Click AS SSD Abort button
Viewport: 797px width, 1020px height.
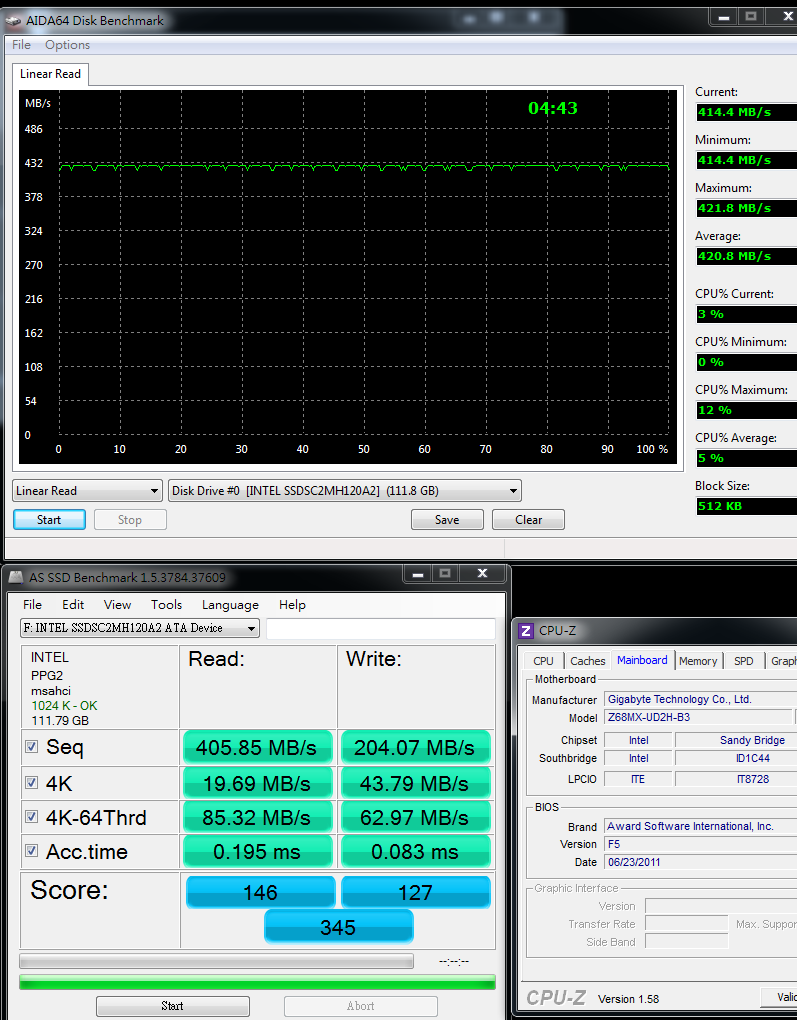[360, 1006]
